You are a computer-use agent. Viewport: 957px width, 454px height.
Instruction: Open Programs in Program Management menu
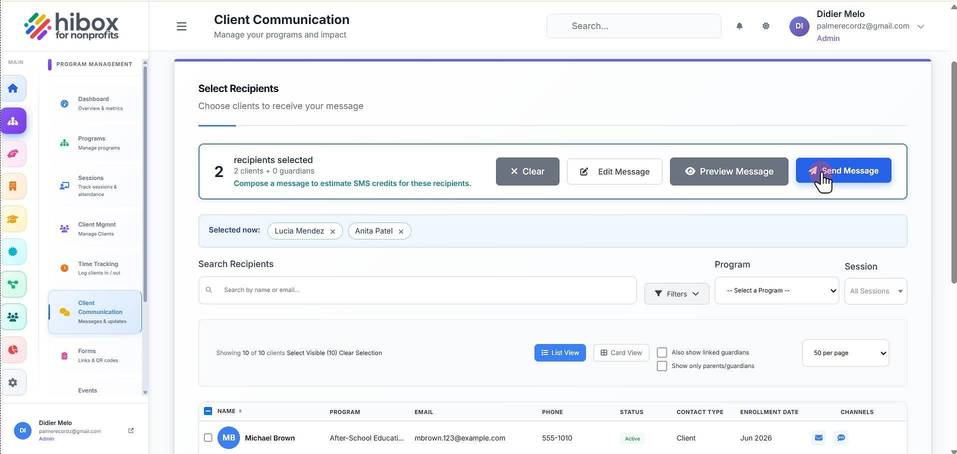(x=95, y=143)
